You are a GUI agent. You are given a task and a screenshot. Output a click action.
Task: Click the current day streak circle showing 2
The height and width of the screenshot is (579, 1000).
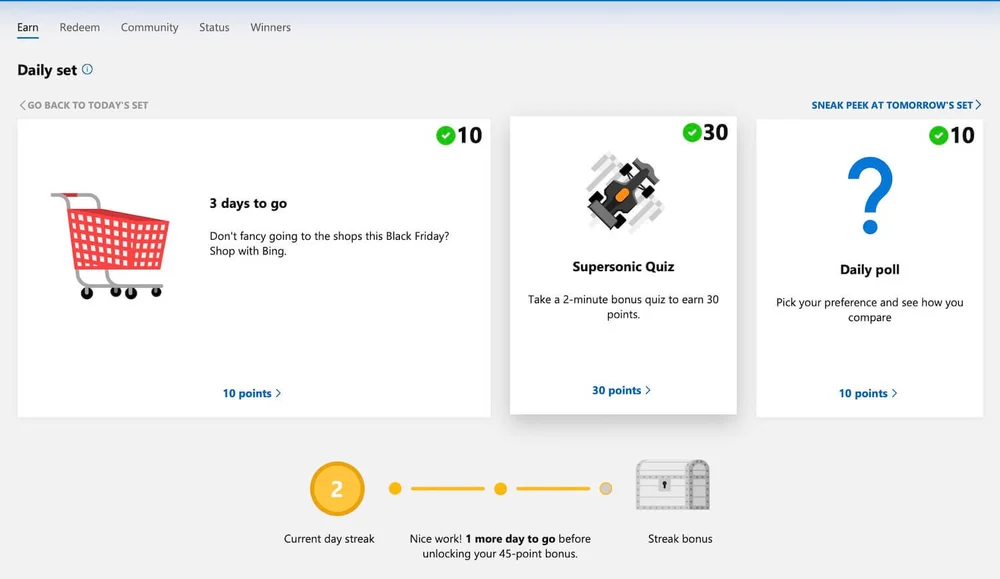coord(337,488)
